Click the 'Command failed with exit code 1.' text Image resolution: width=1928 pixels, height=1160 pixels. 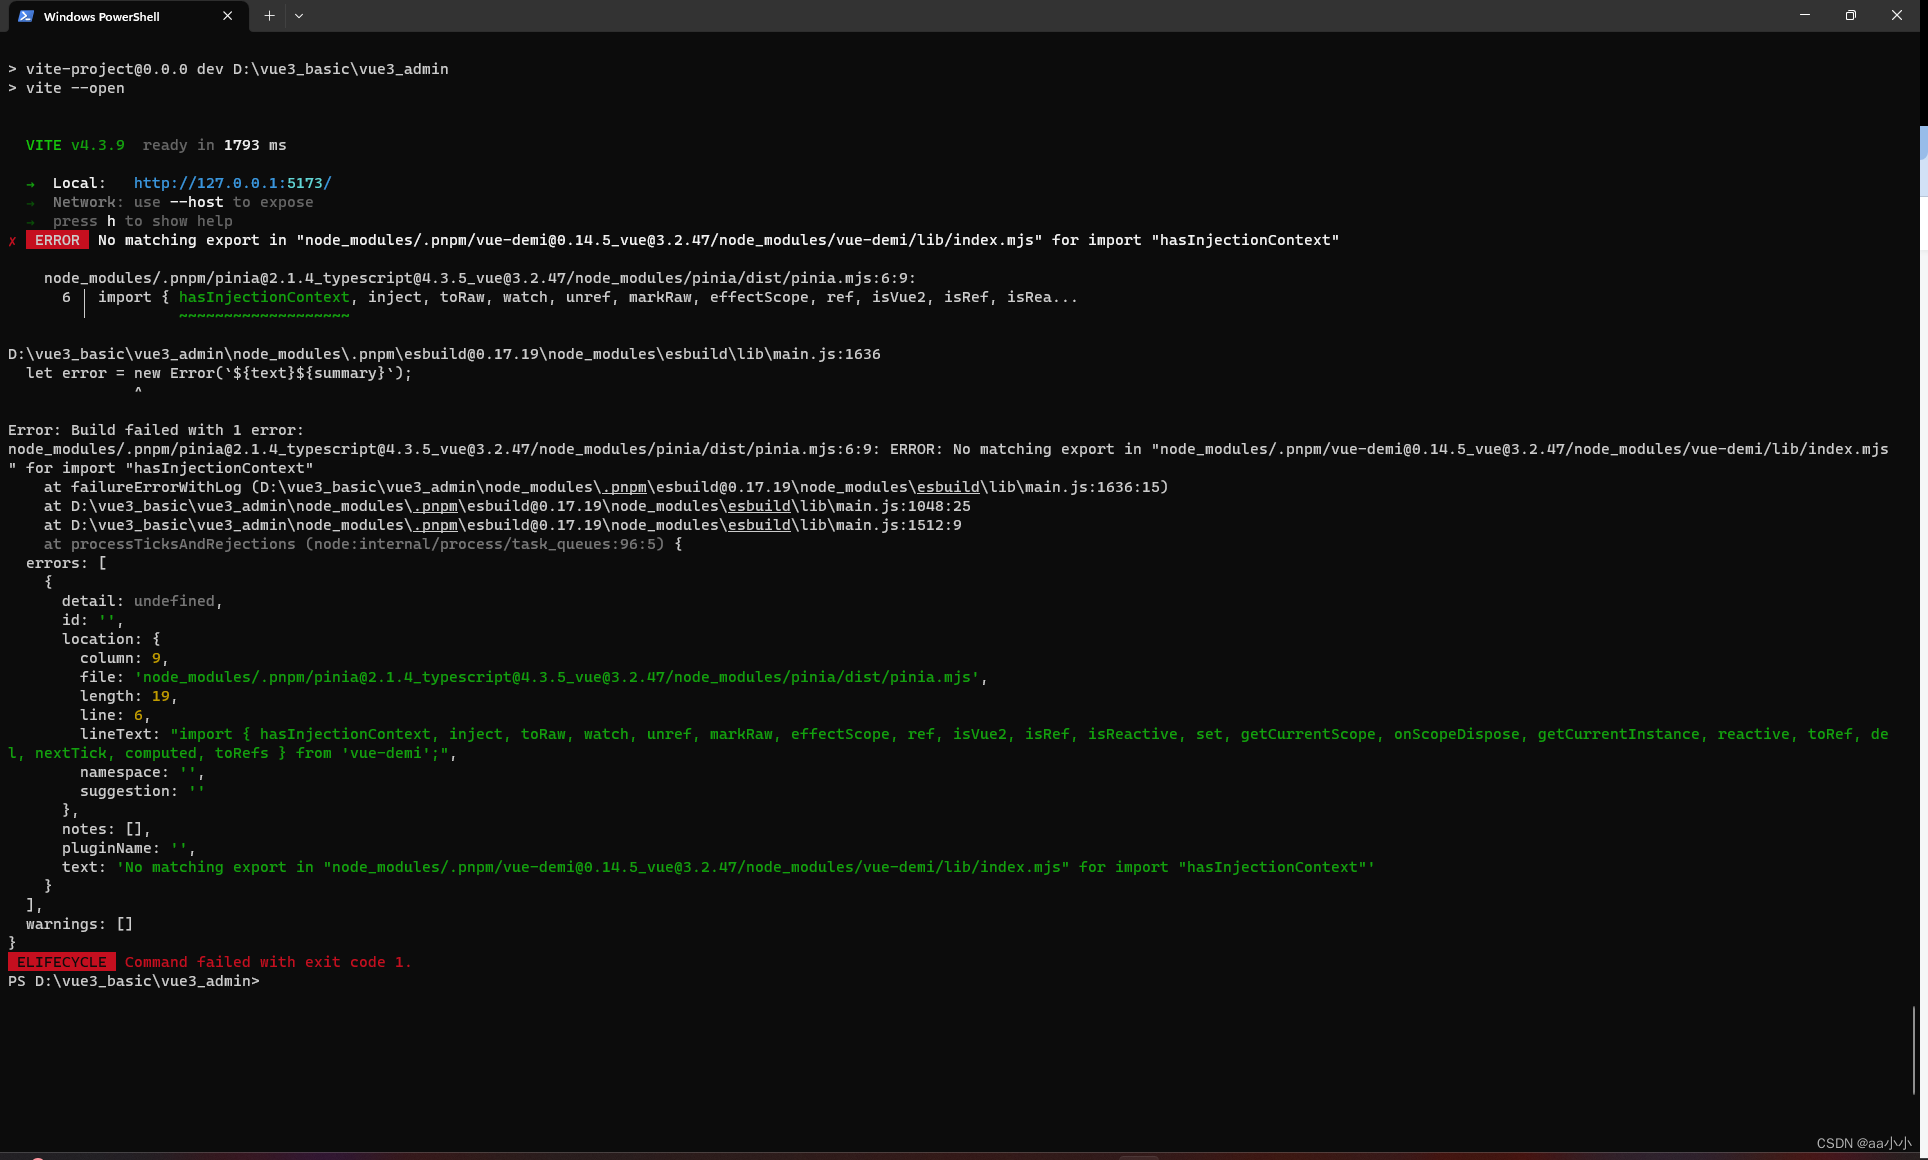coord(268,962)
